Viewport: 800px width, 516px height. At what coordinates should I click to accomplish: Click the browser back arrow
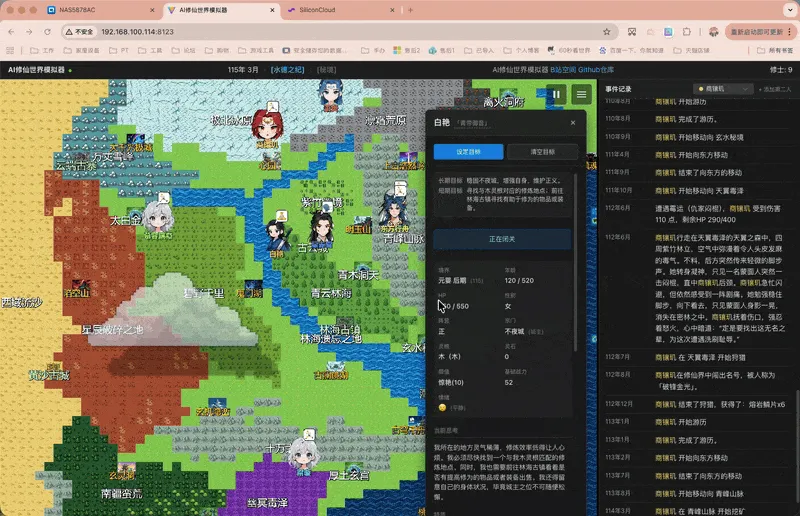point(12,31)
